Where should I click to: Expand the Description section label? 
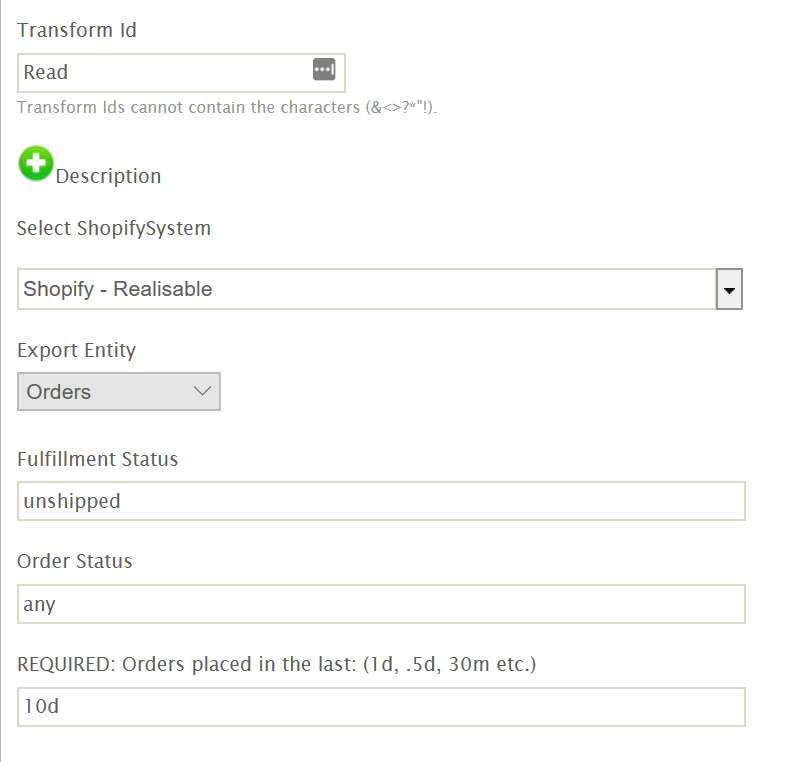[108, 176]
